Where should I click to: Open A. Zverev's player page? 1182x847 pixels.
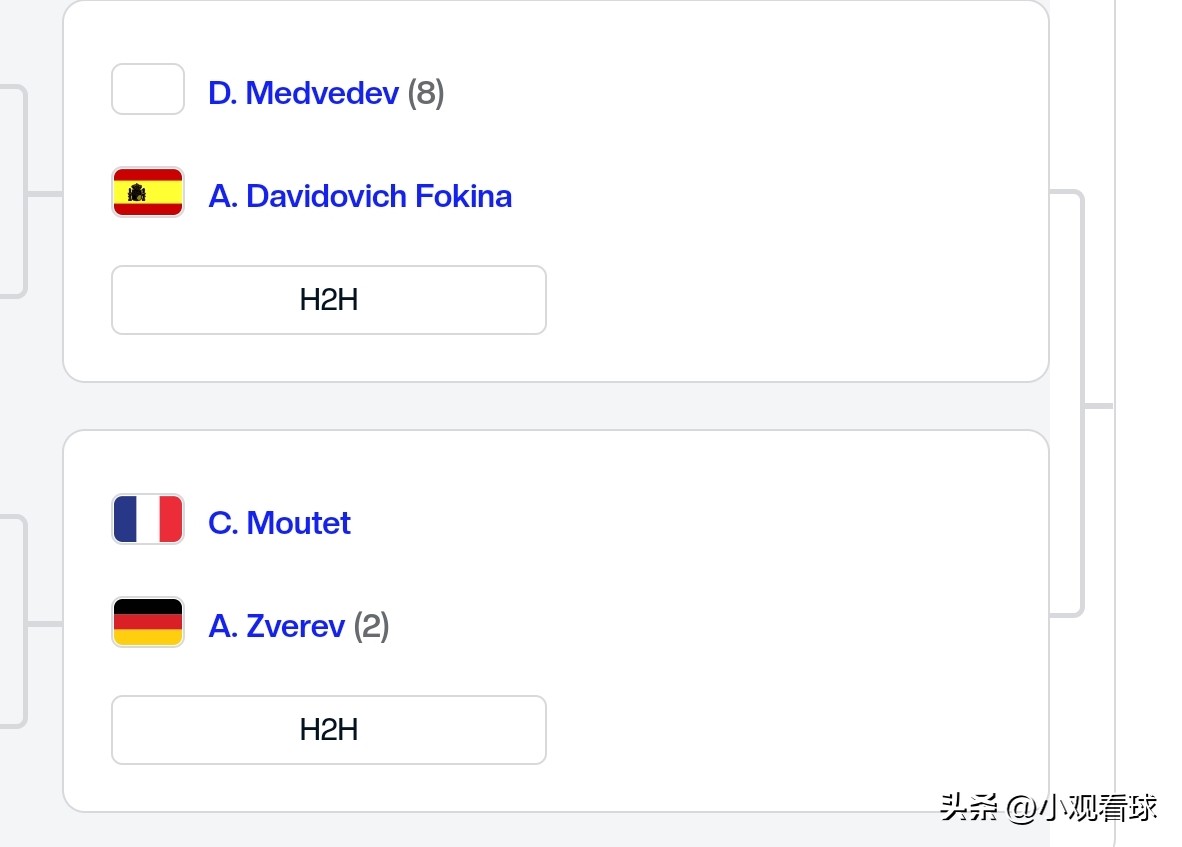(x=276, y=626)
